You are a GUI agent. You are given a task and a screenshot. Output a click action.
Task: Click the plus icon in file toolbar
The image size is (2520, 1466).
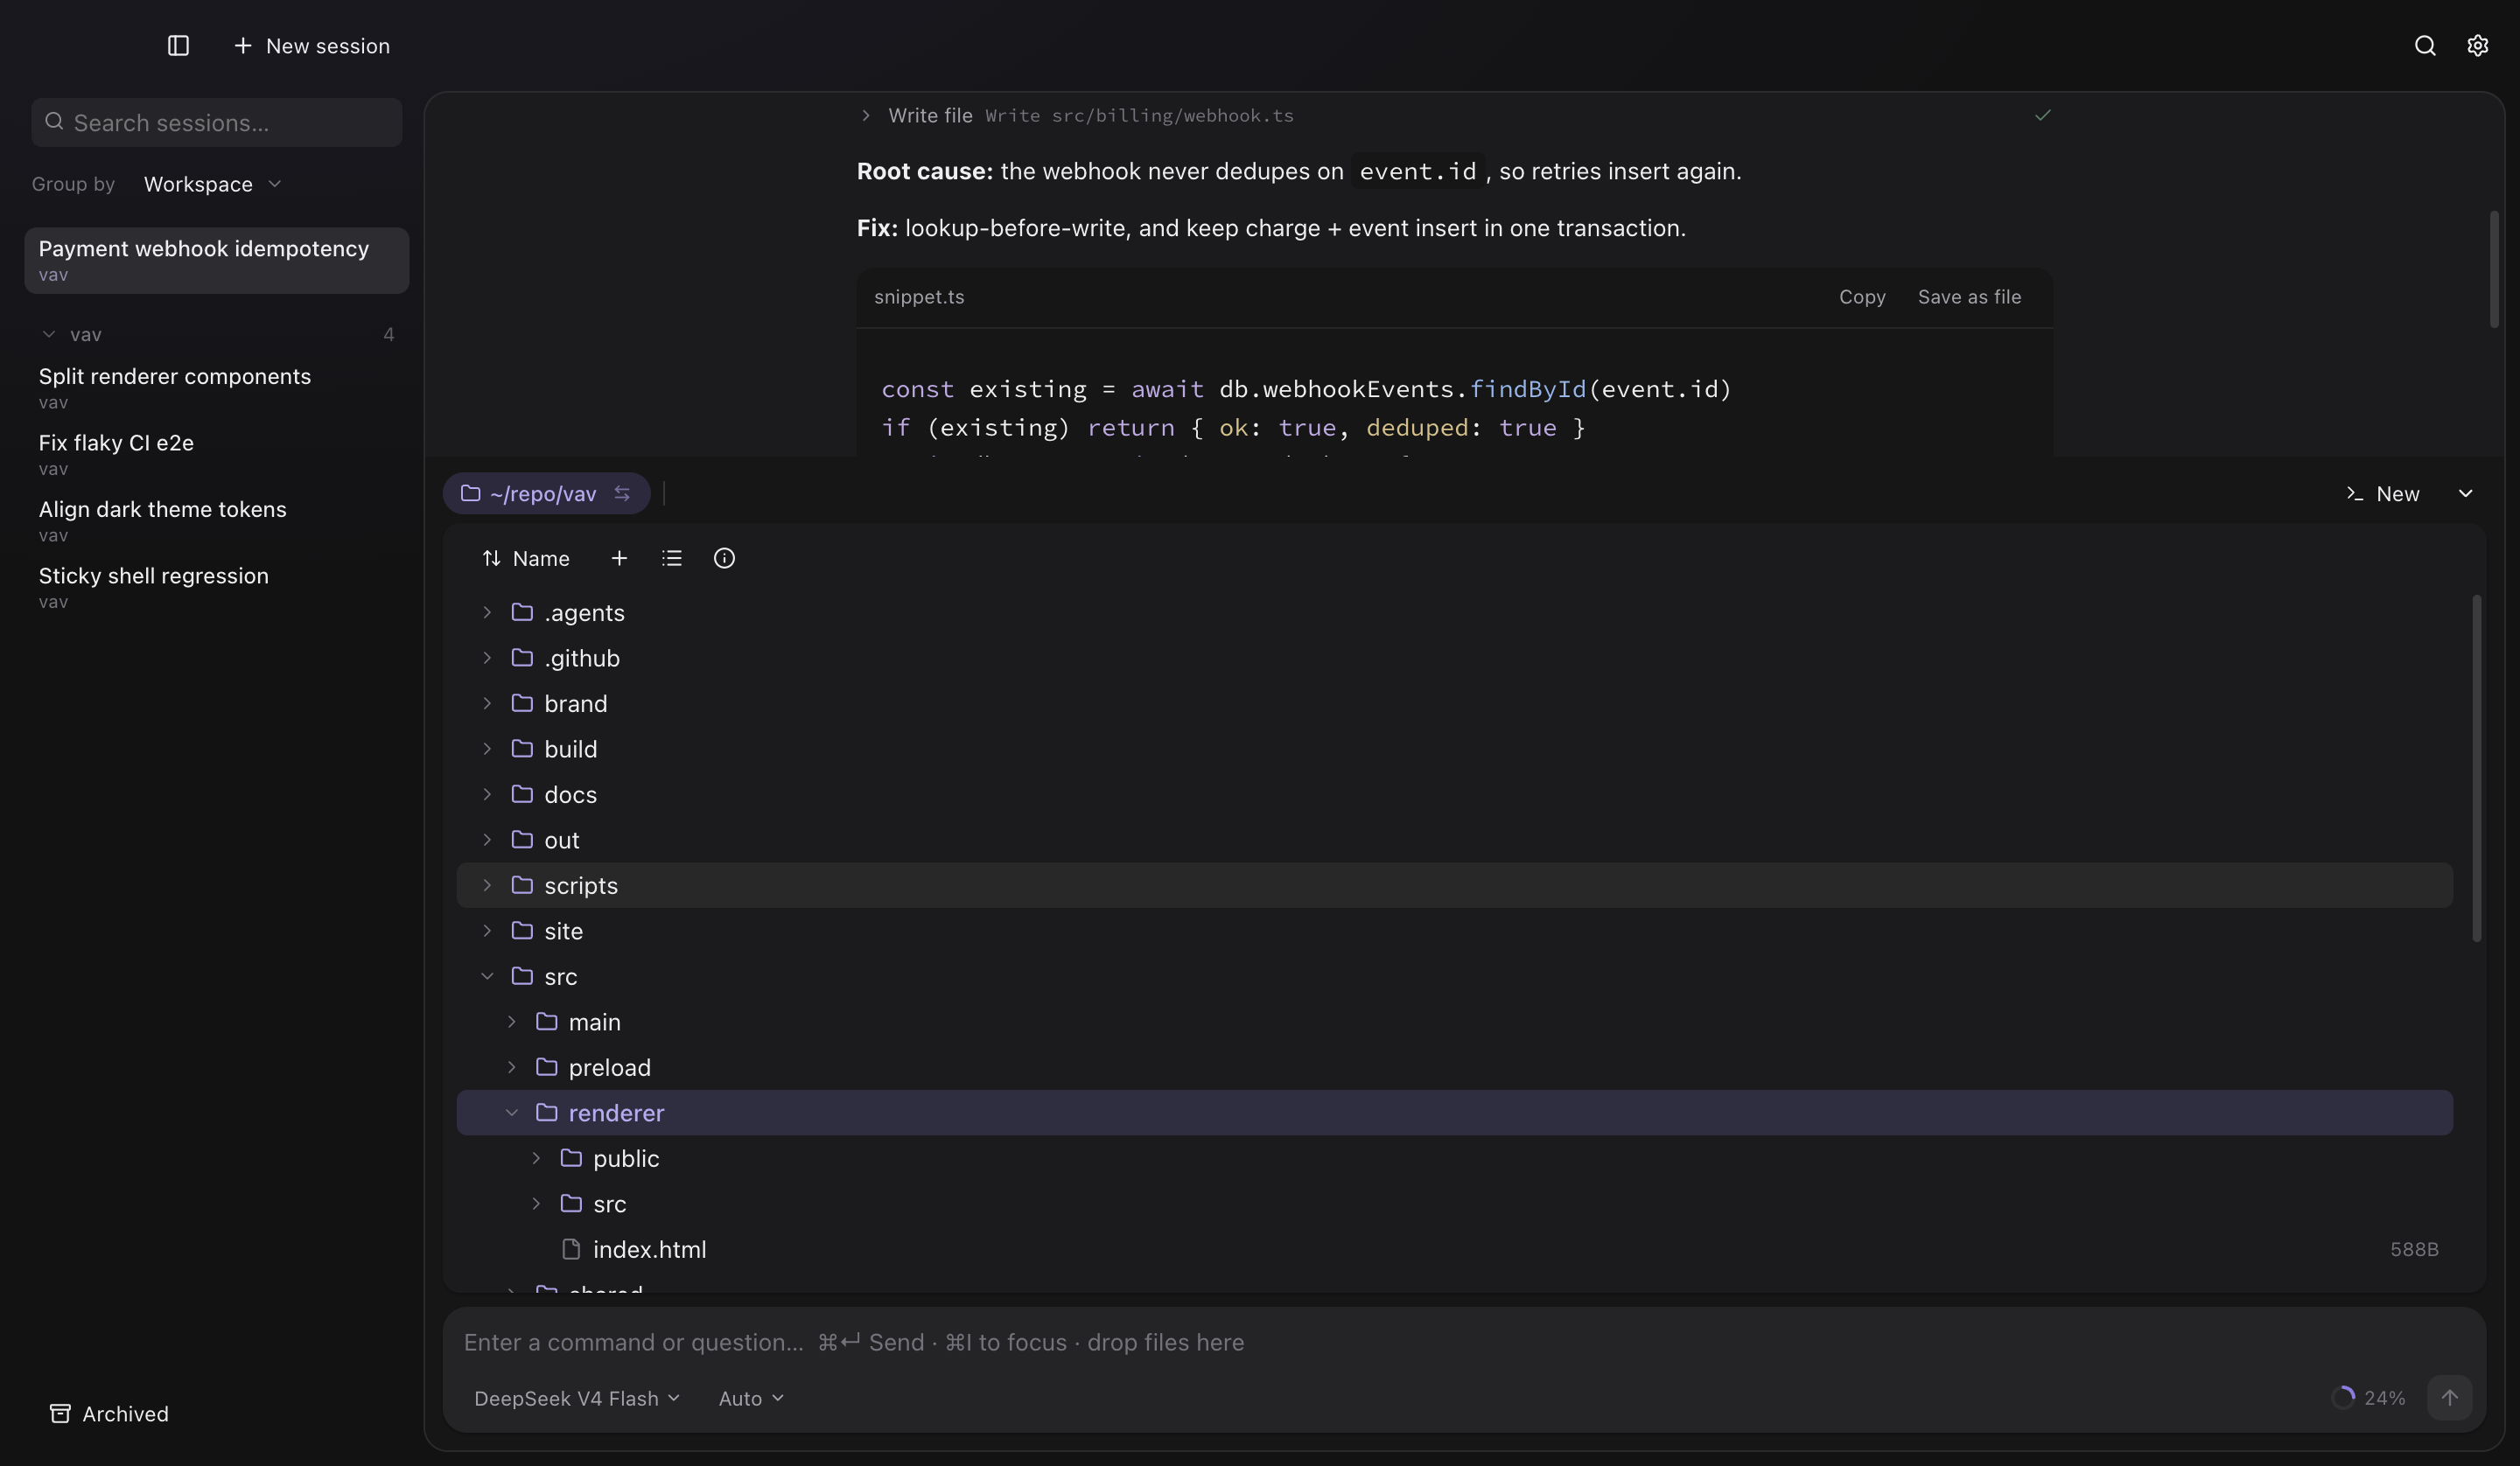(619, 559)
